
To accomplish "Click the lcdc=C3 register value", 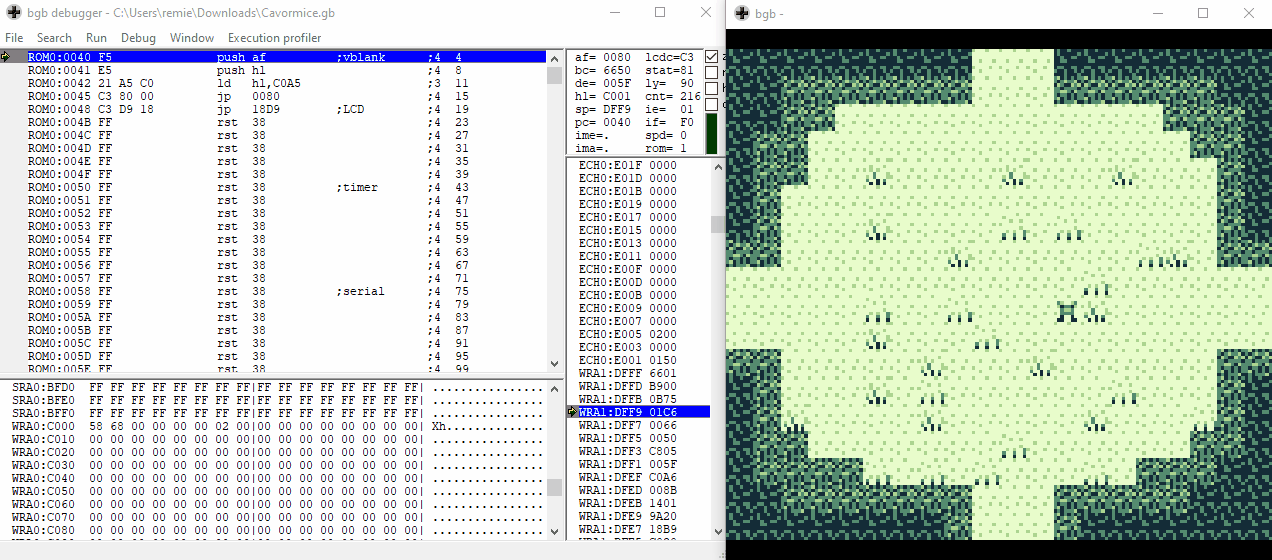I will point(670,57).
